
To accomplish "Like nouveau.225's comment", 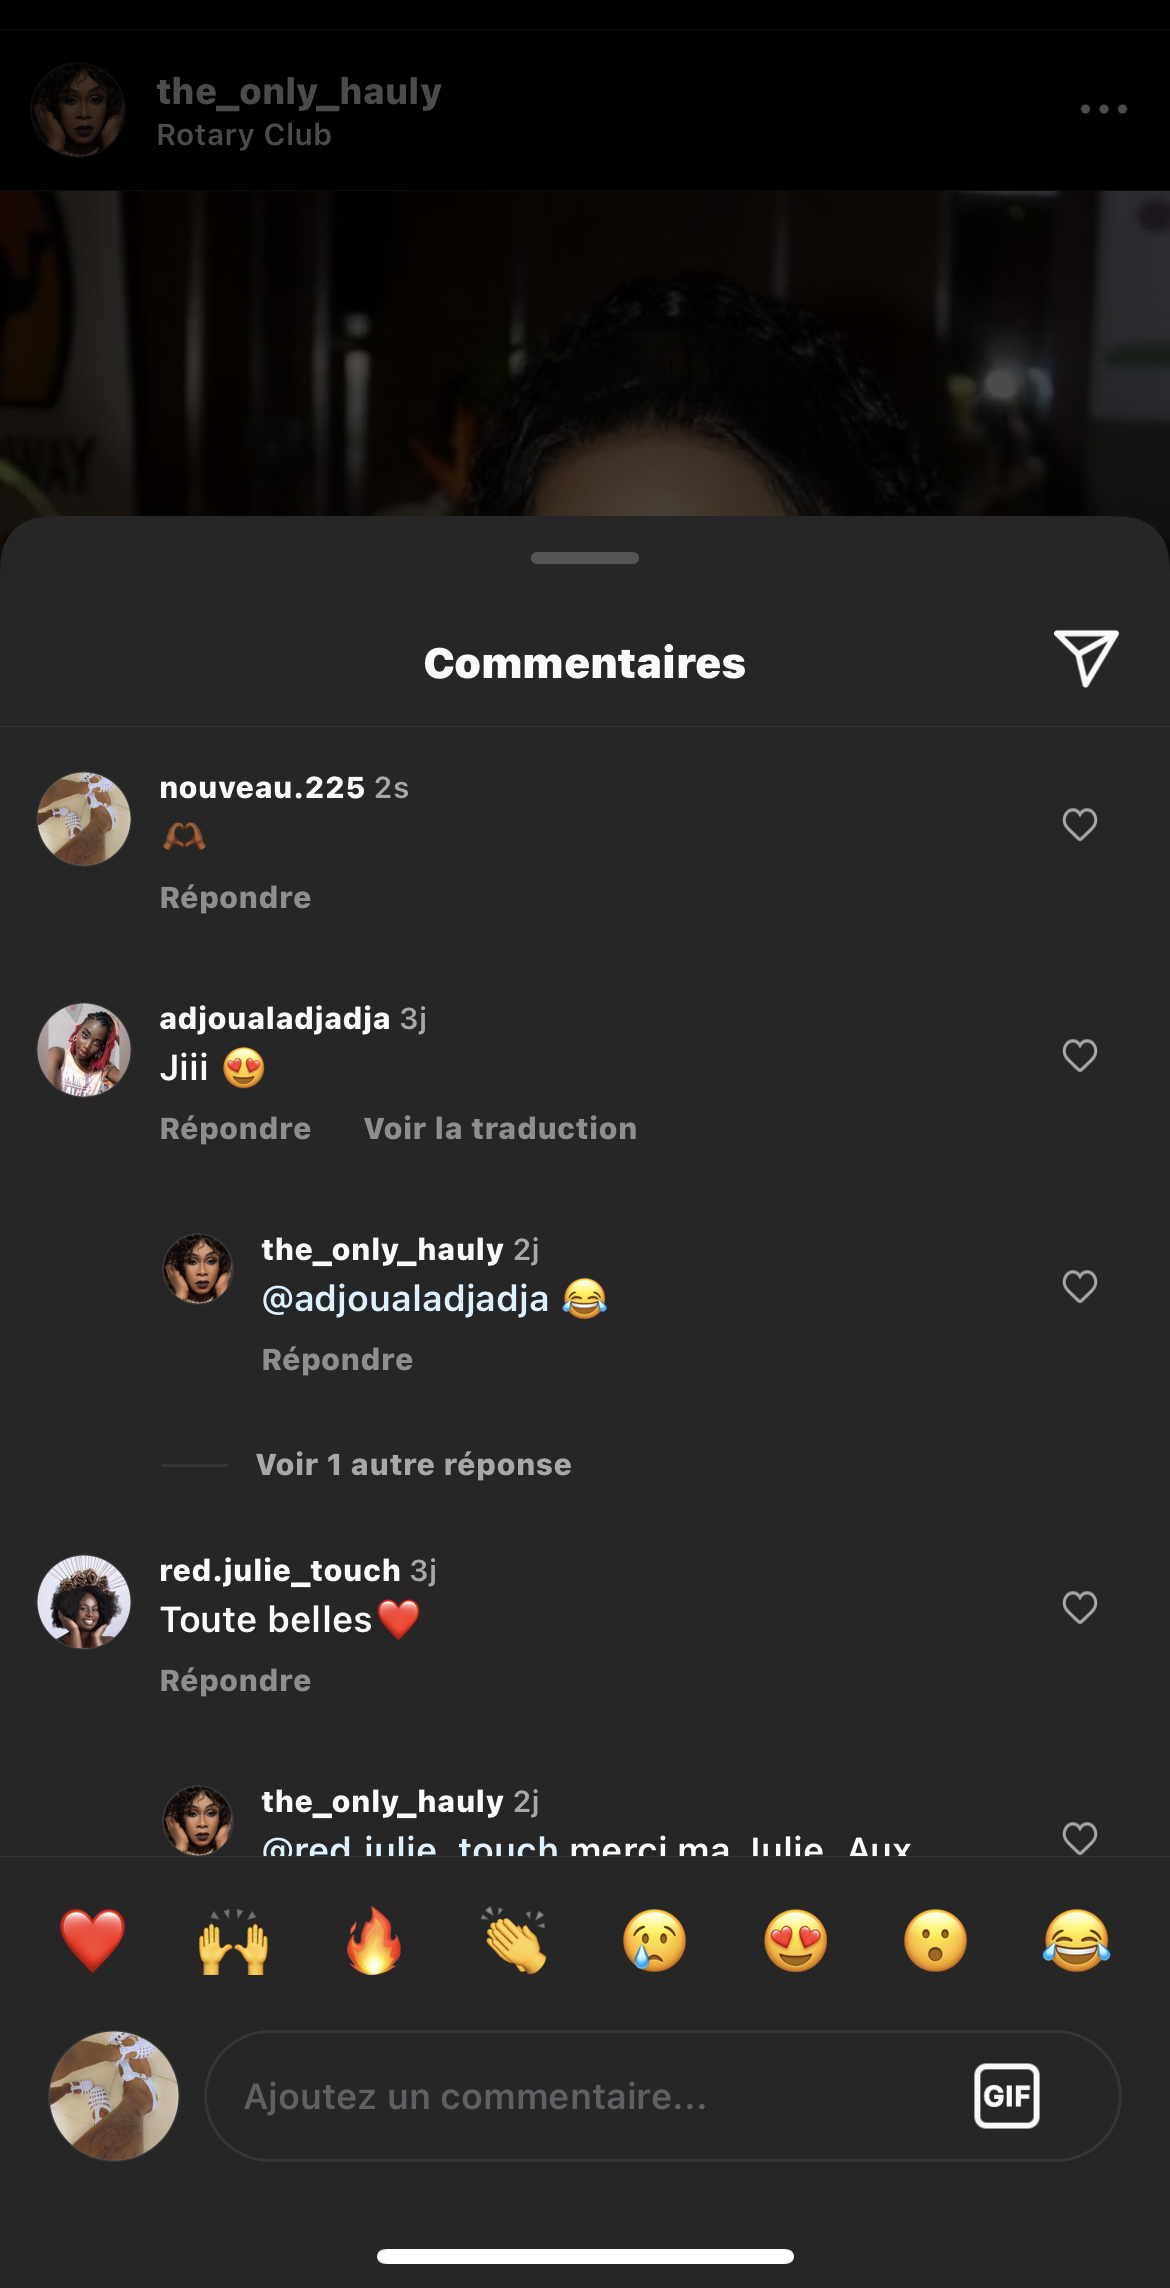I will (x=1079, y=825).
